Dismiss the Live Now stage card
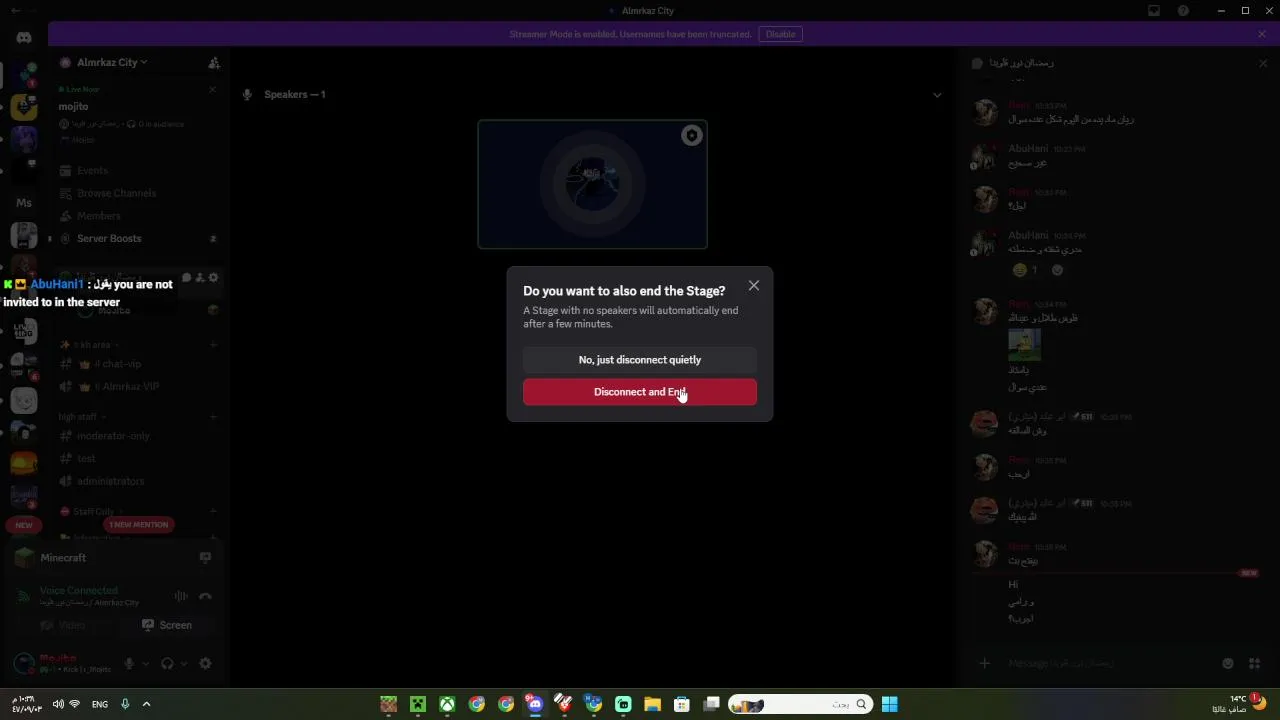This screenshot has width=1280, height=720. coord(212,89)
